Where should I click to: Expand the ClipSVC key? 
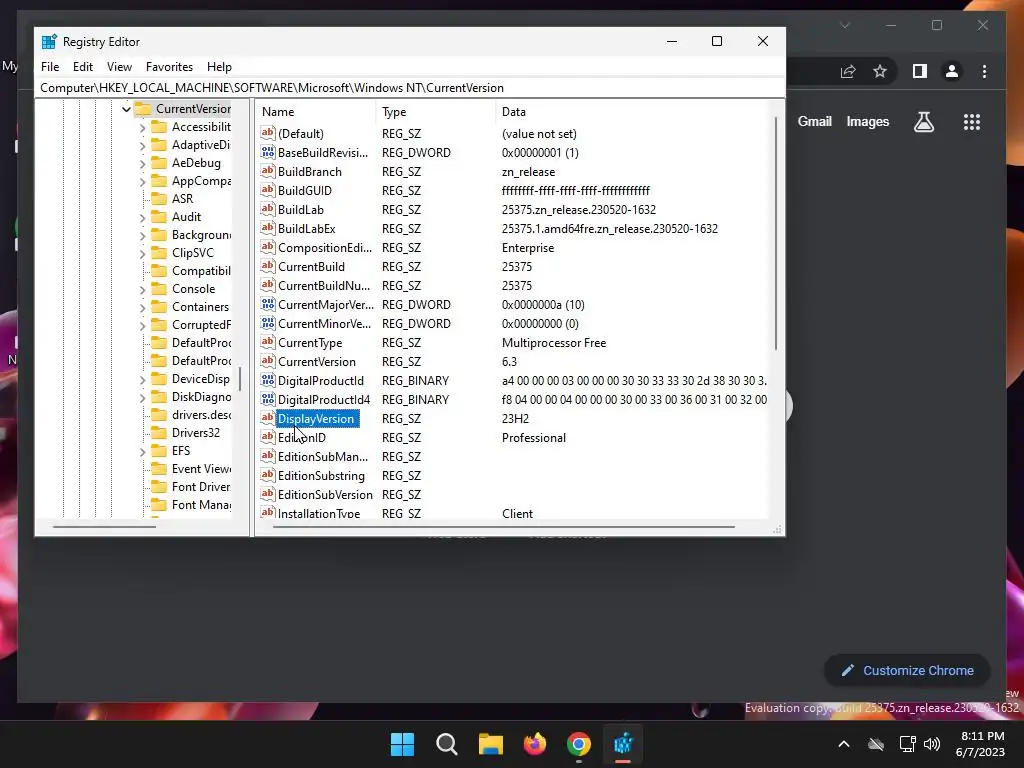(142, 253)
